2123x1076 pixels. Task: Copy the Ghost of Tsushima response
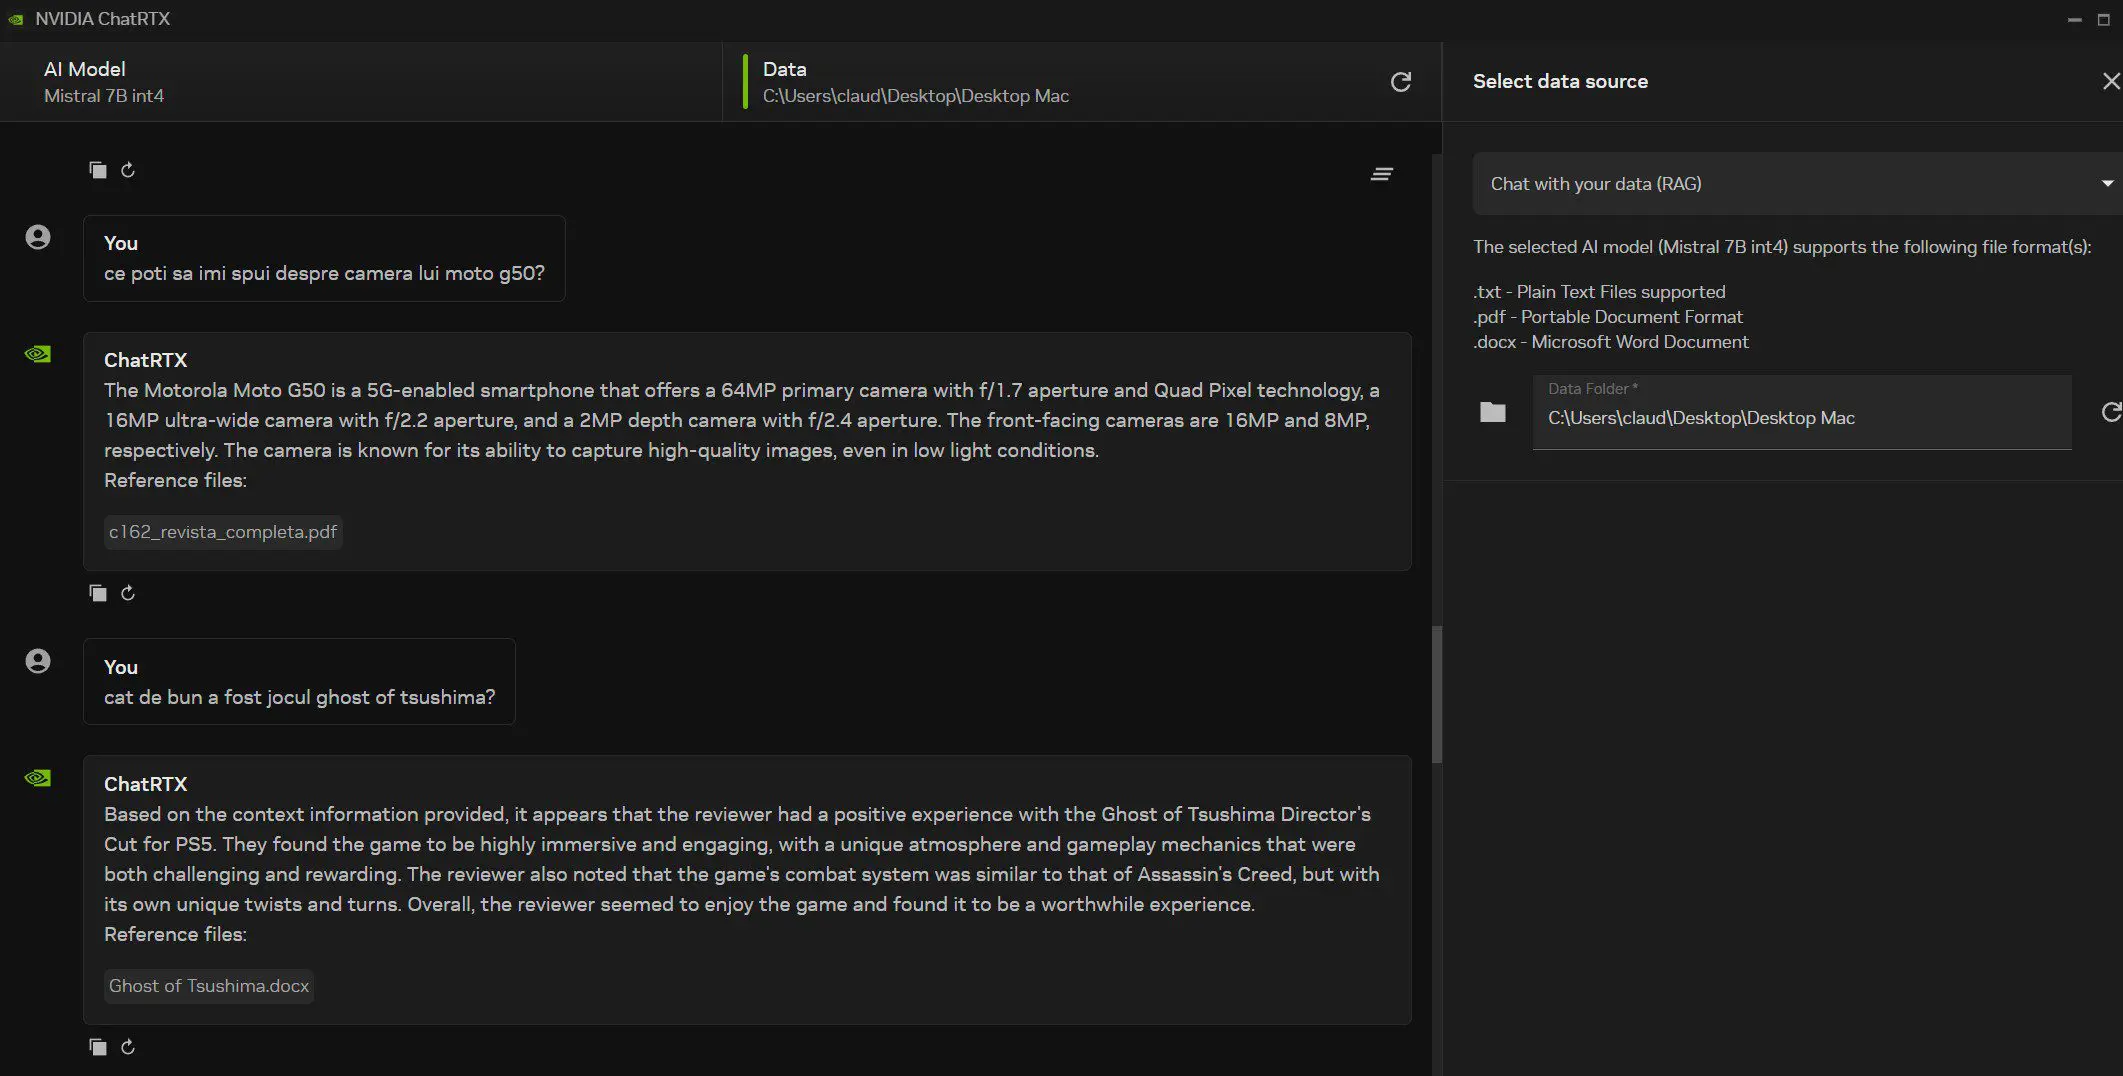click(x=98, y=1047)
